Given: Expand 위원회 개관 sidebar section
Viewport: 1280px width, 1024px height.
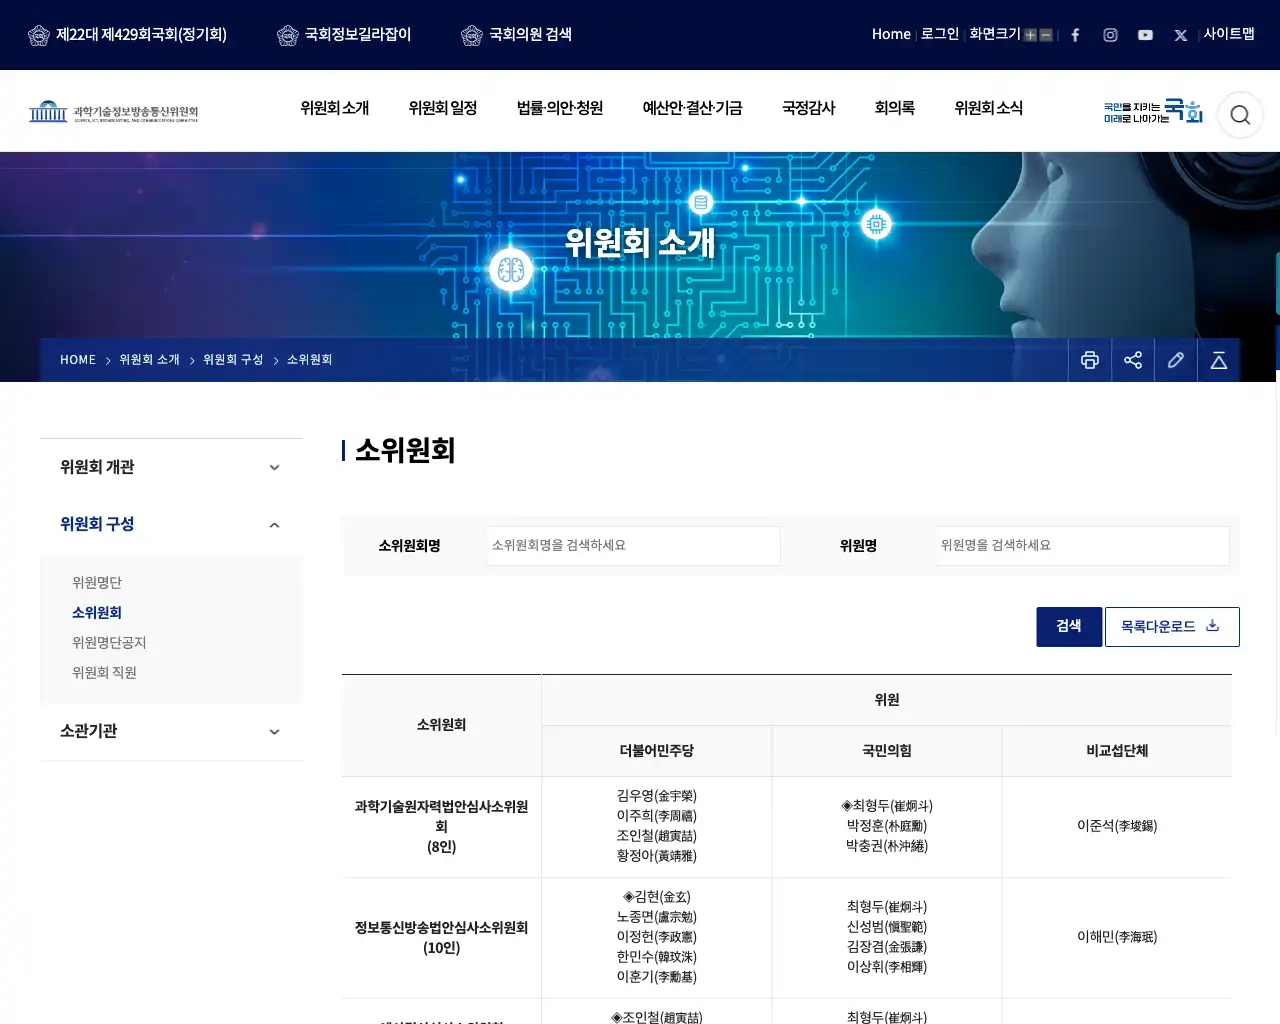Looking at the screenshot, I should click(171, 467).
